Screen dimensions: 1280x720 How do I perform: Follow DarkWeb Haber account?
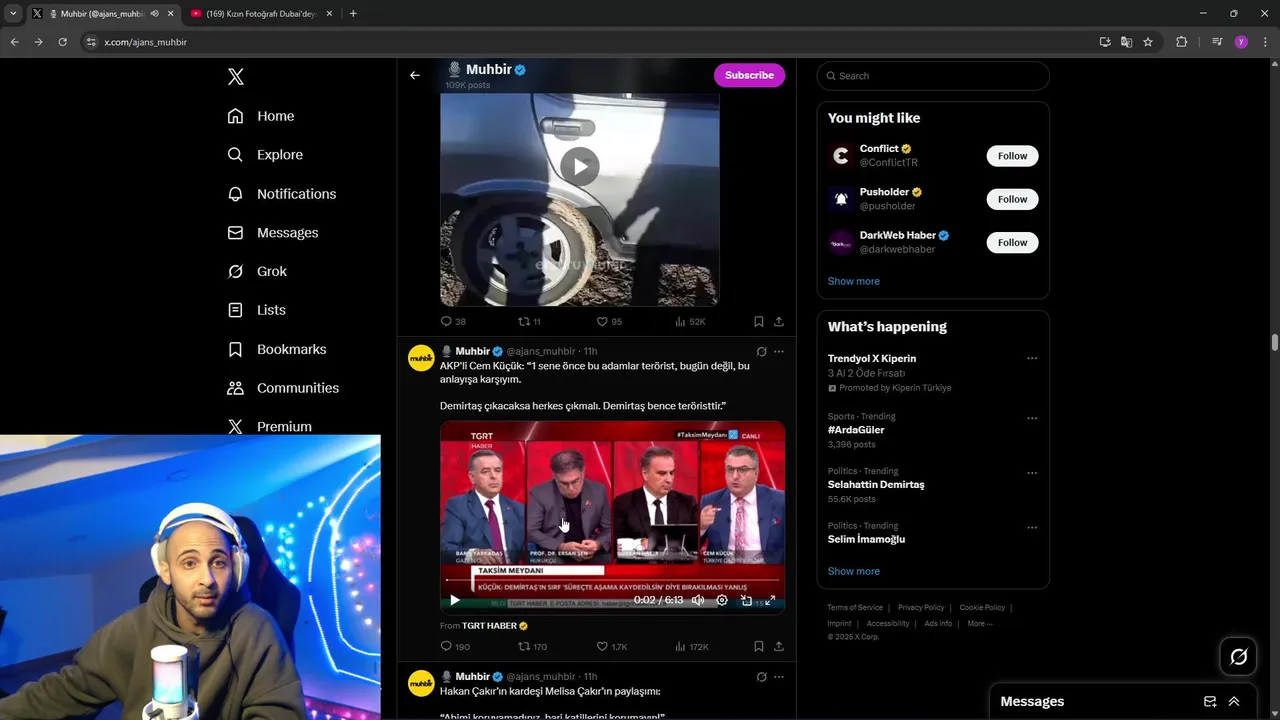pos(1012,242)
